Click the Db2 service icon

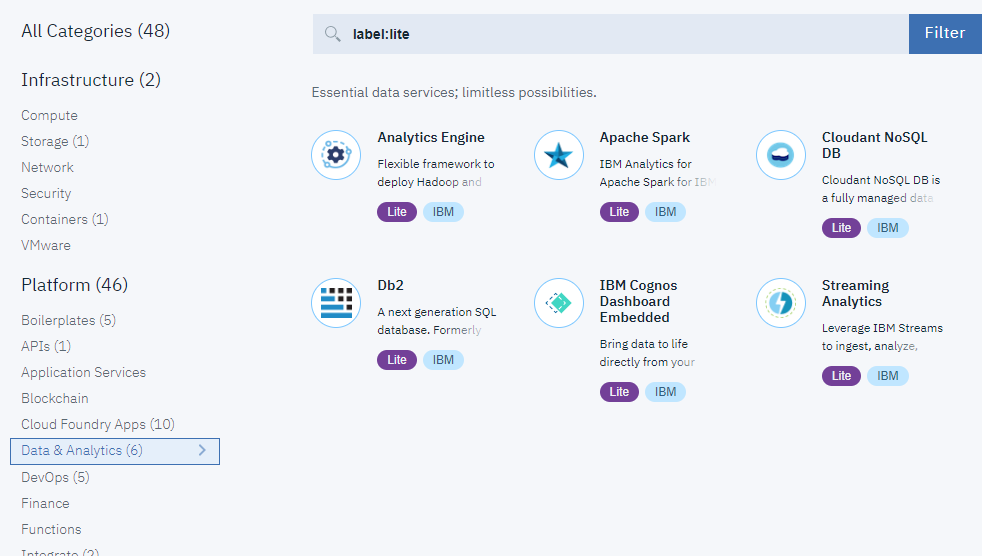pyautogui.click(x=336, y=303)
